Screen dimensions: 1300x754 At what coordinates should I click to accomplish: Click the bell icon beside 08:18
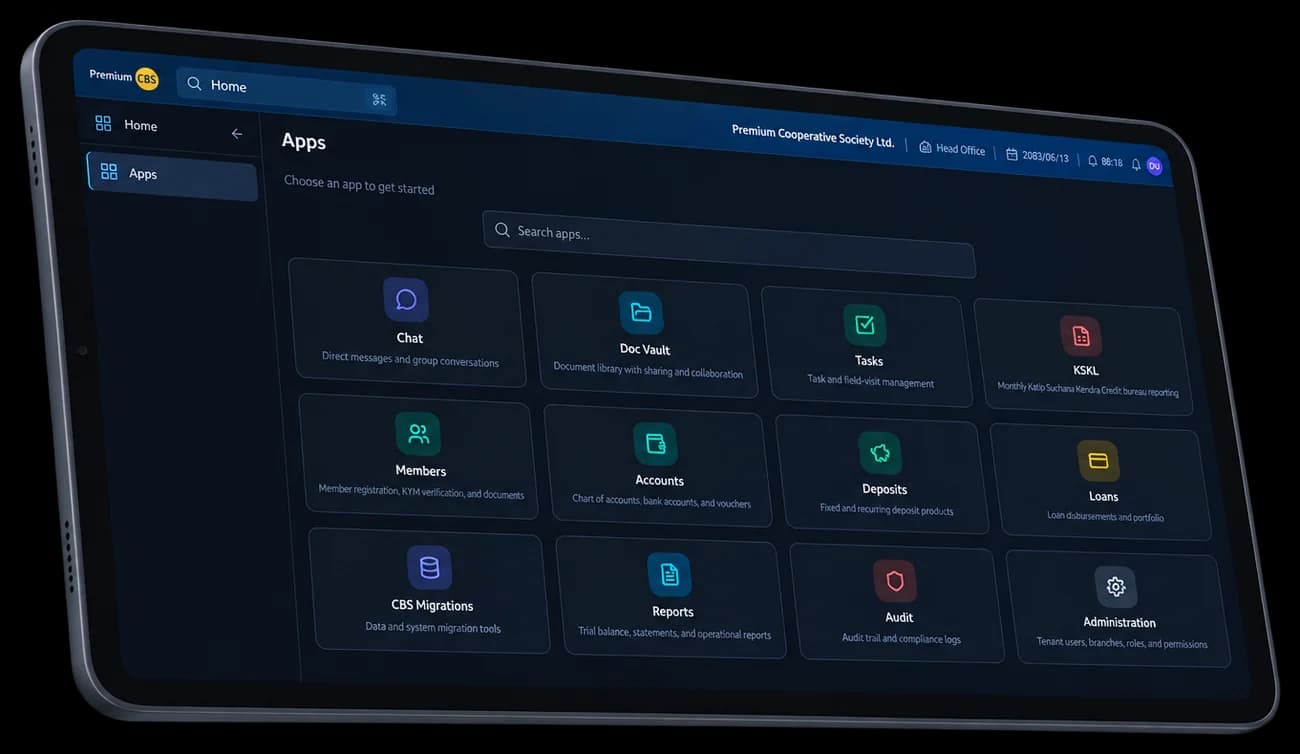tap(1092, 160)
